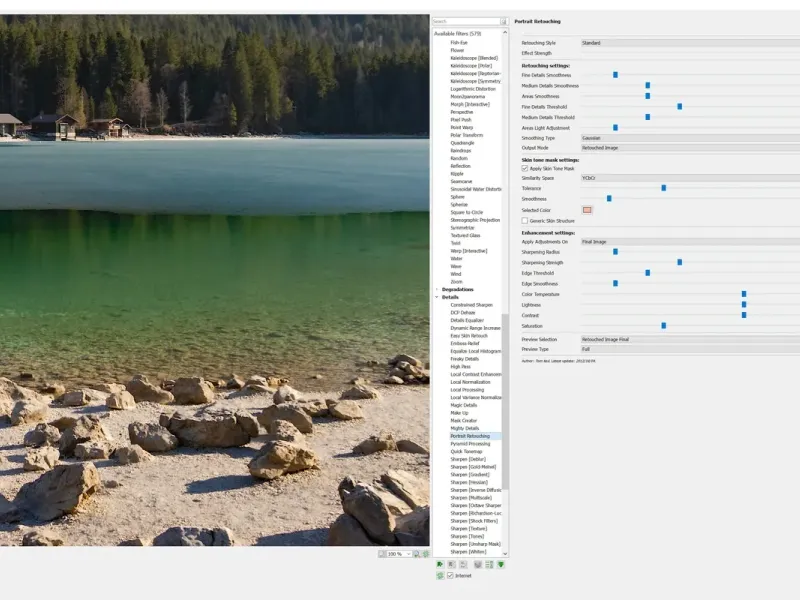Open the Similarity Space dropdown
800x600 pixels.
(690, 178)
